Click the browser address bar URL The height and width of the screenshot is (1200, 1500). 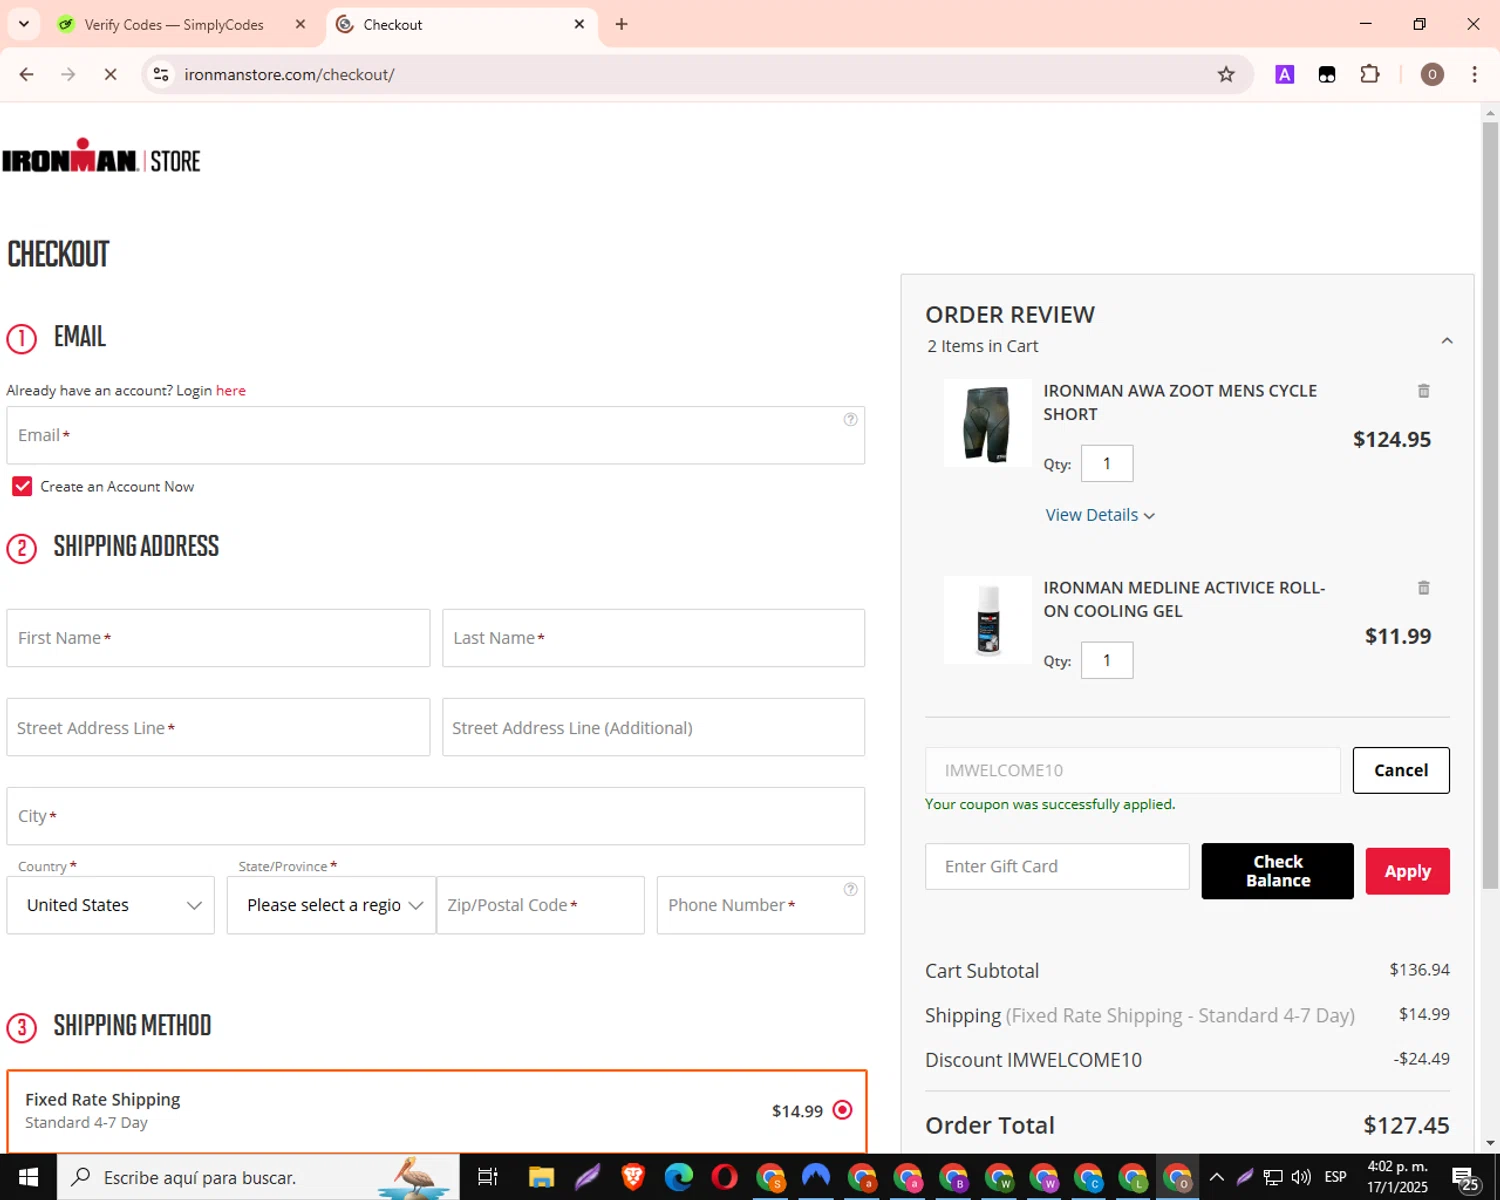coord(289,75)
